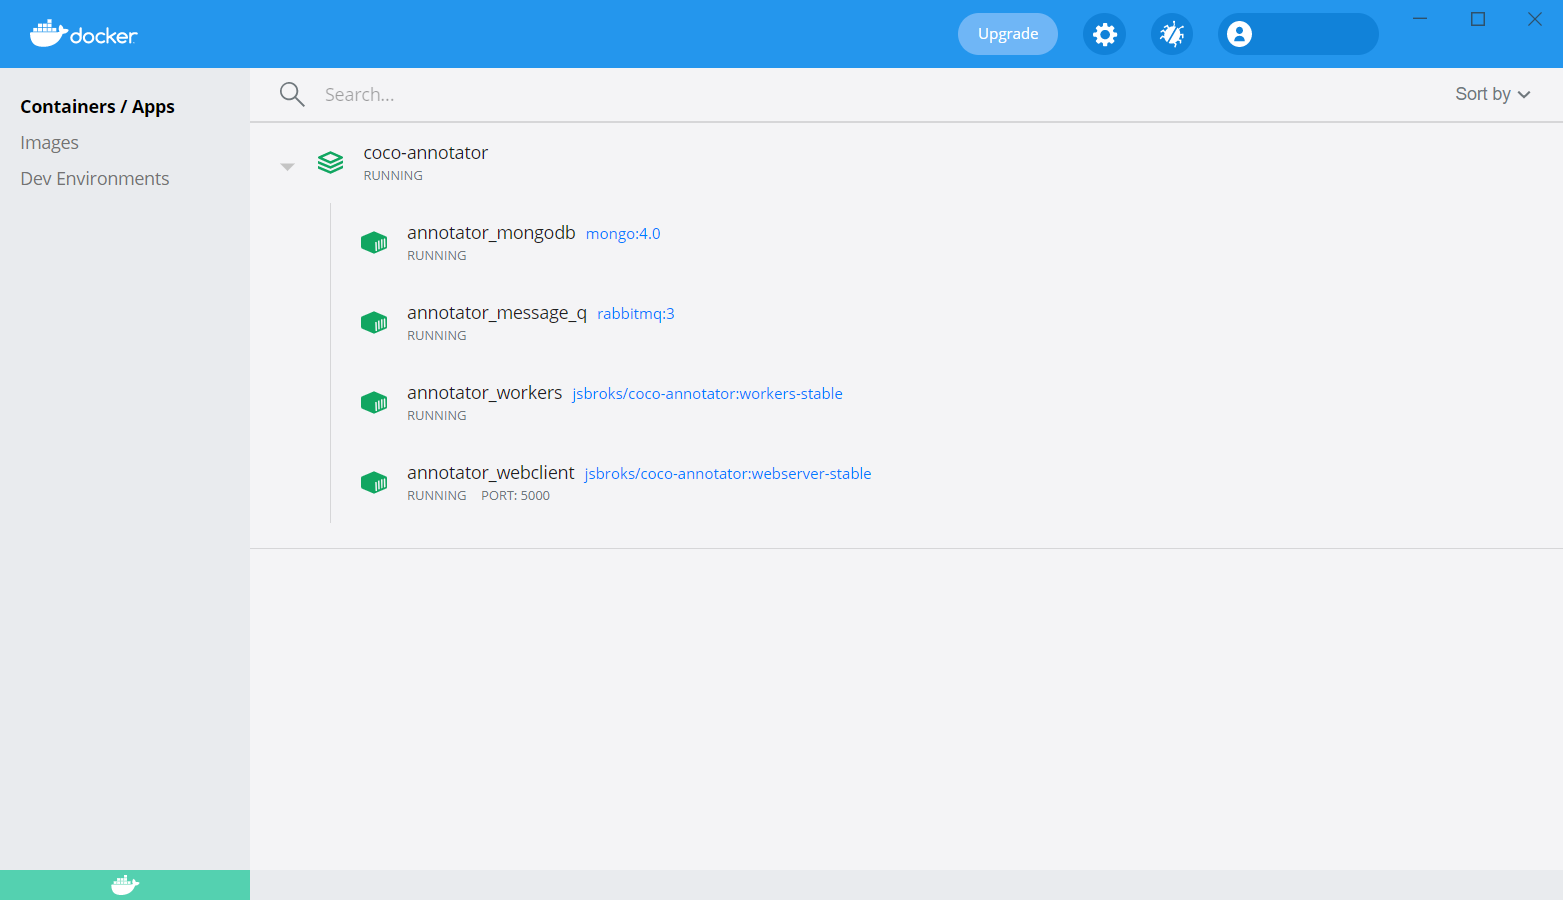Image resolution: width=1563 pixels, height=900 pixels.
Task: Select the annotator_mongodb container name
Action: tap(491, 233)
